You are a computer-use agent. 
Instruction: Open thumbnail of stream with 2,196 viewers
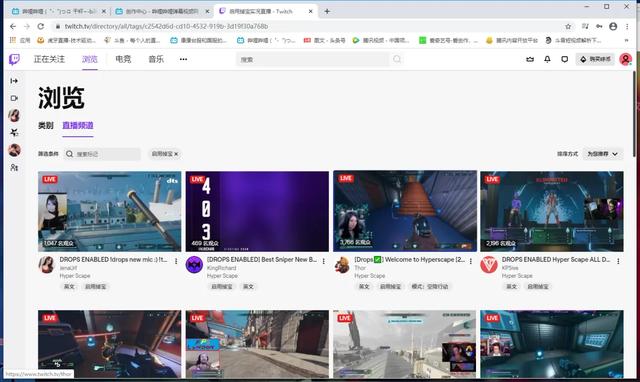552,211
